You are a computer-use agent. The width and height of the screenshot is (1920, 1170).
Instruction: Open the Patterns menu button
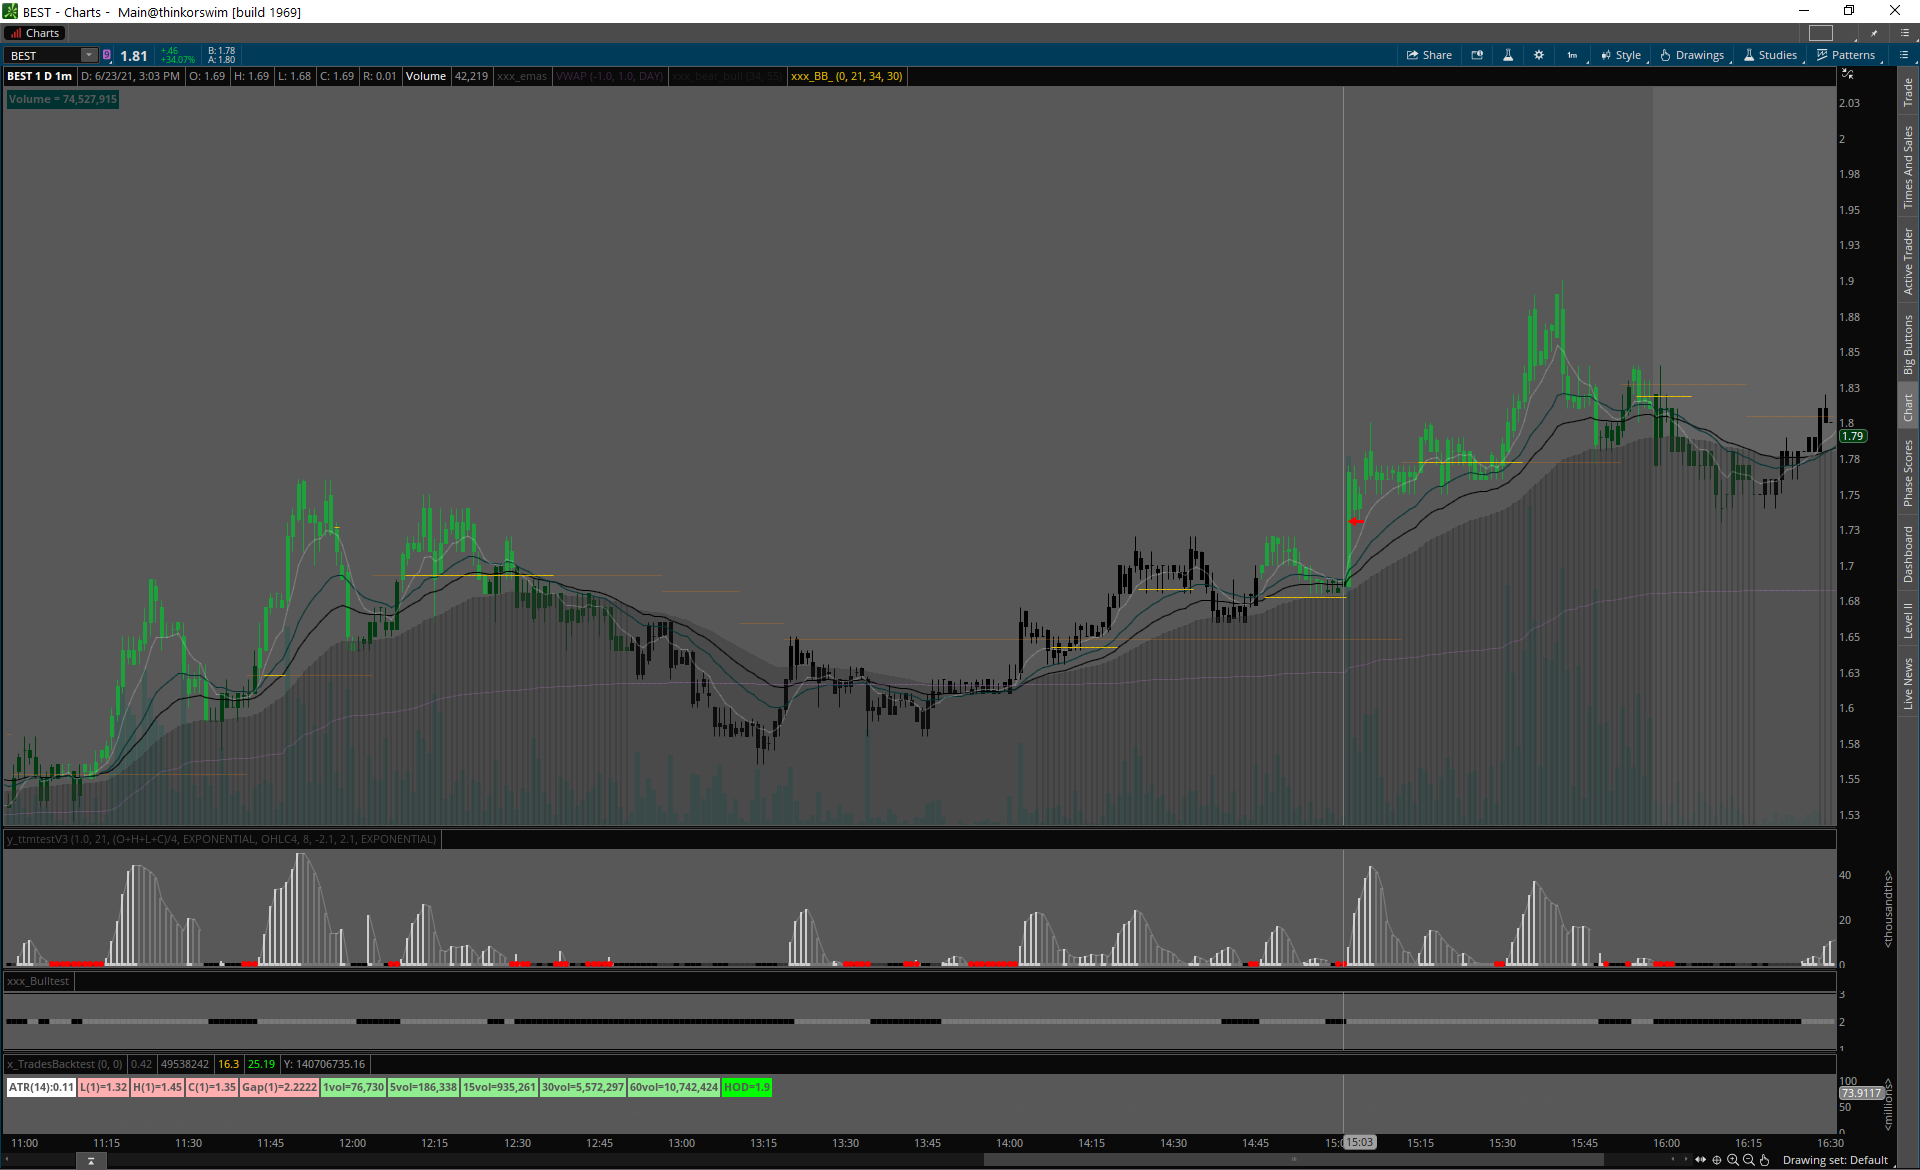(1846, 55)
